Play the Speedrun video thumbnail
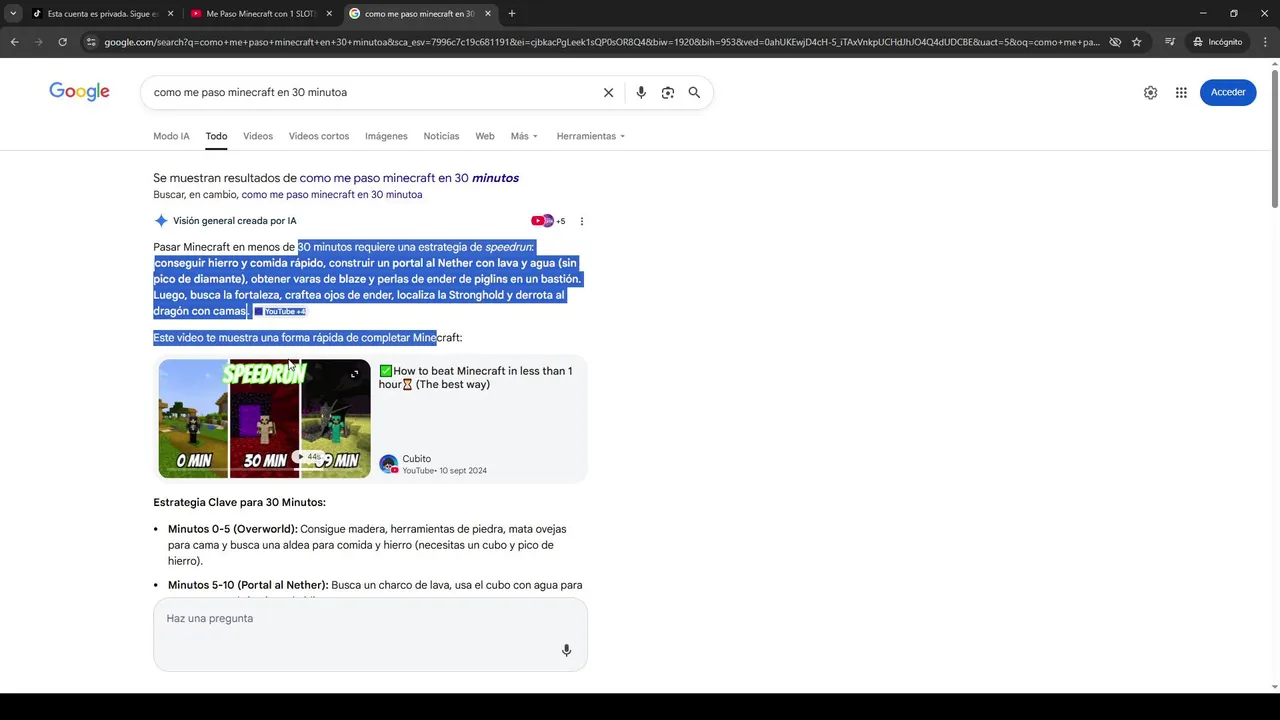1280x720 pixels. point(264,418)
